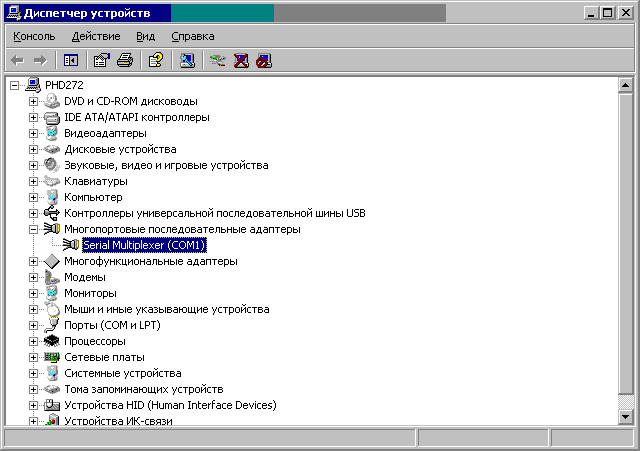Select Звуковые, видео и игровые устройства
This screenshot has height=451, width=640.
[166, 165]
